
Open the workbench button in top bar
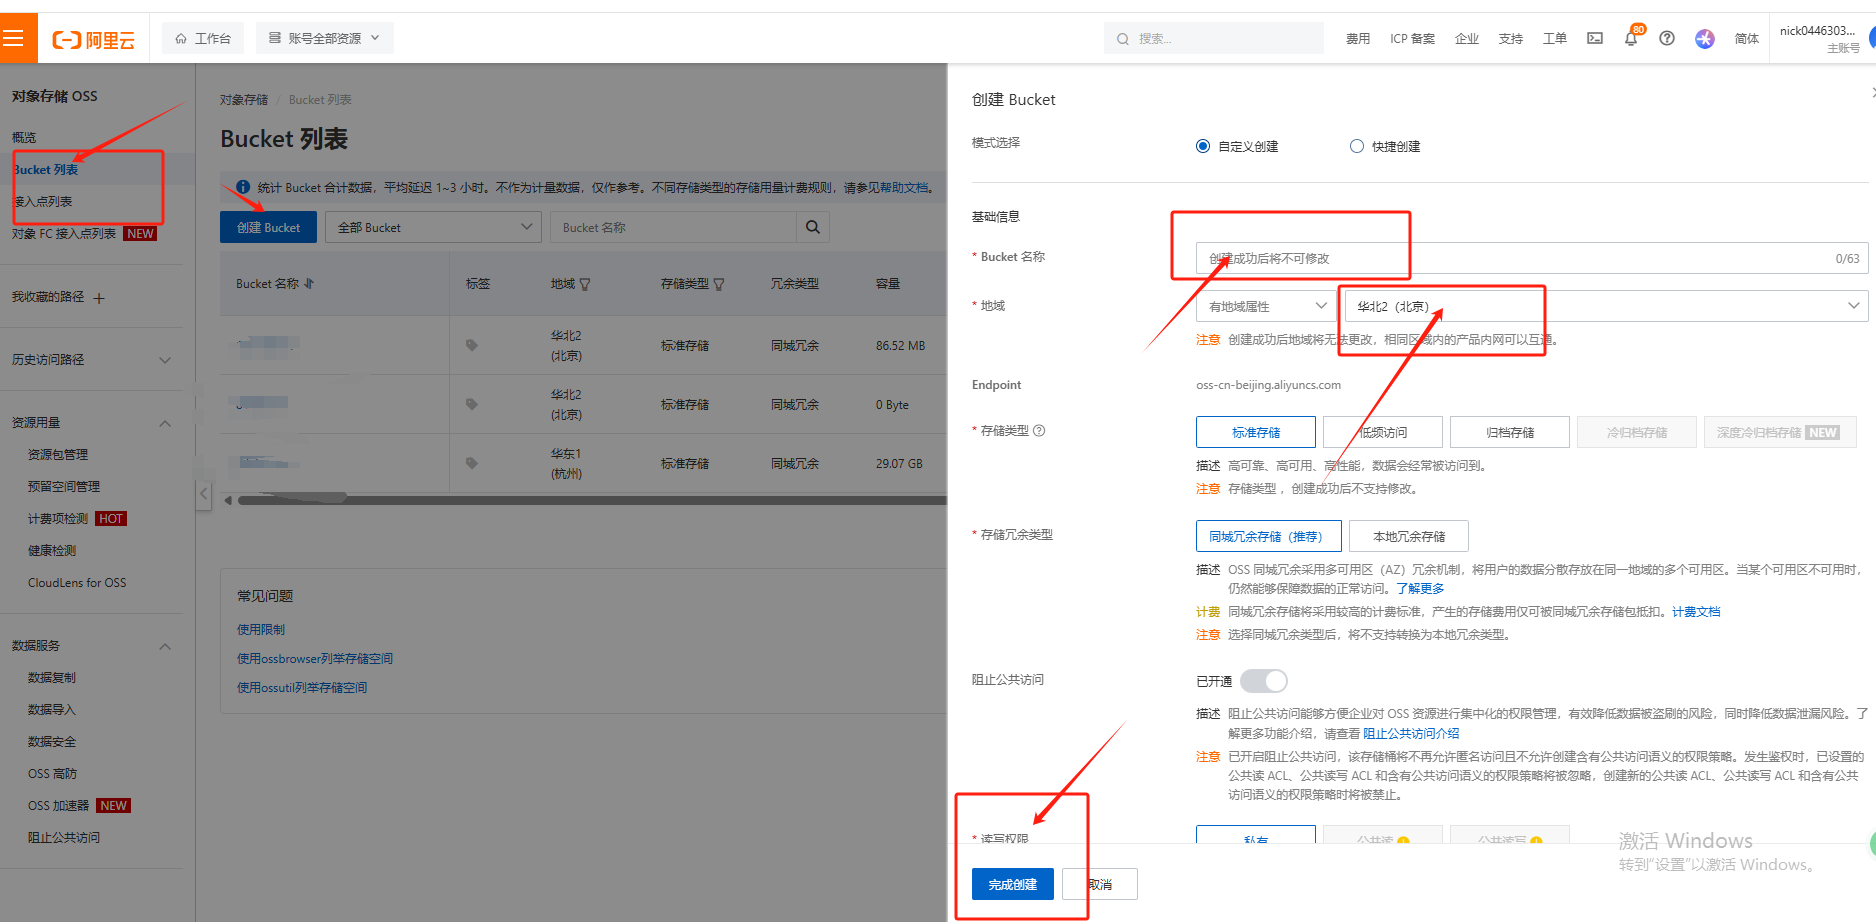[203, 38]
